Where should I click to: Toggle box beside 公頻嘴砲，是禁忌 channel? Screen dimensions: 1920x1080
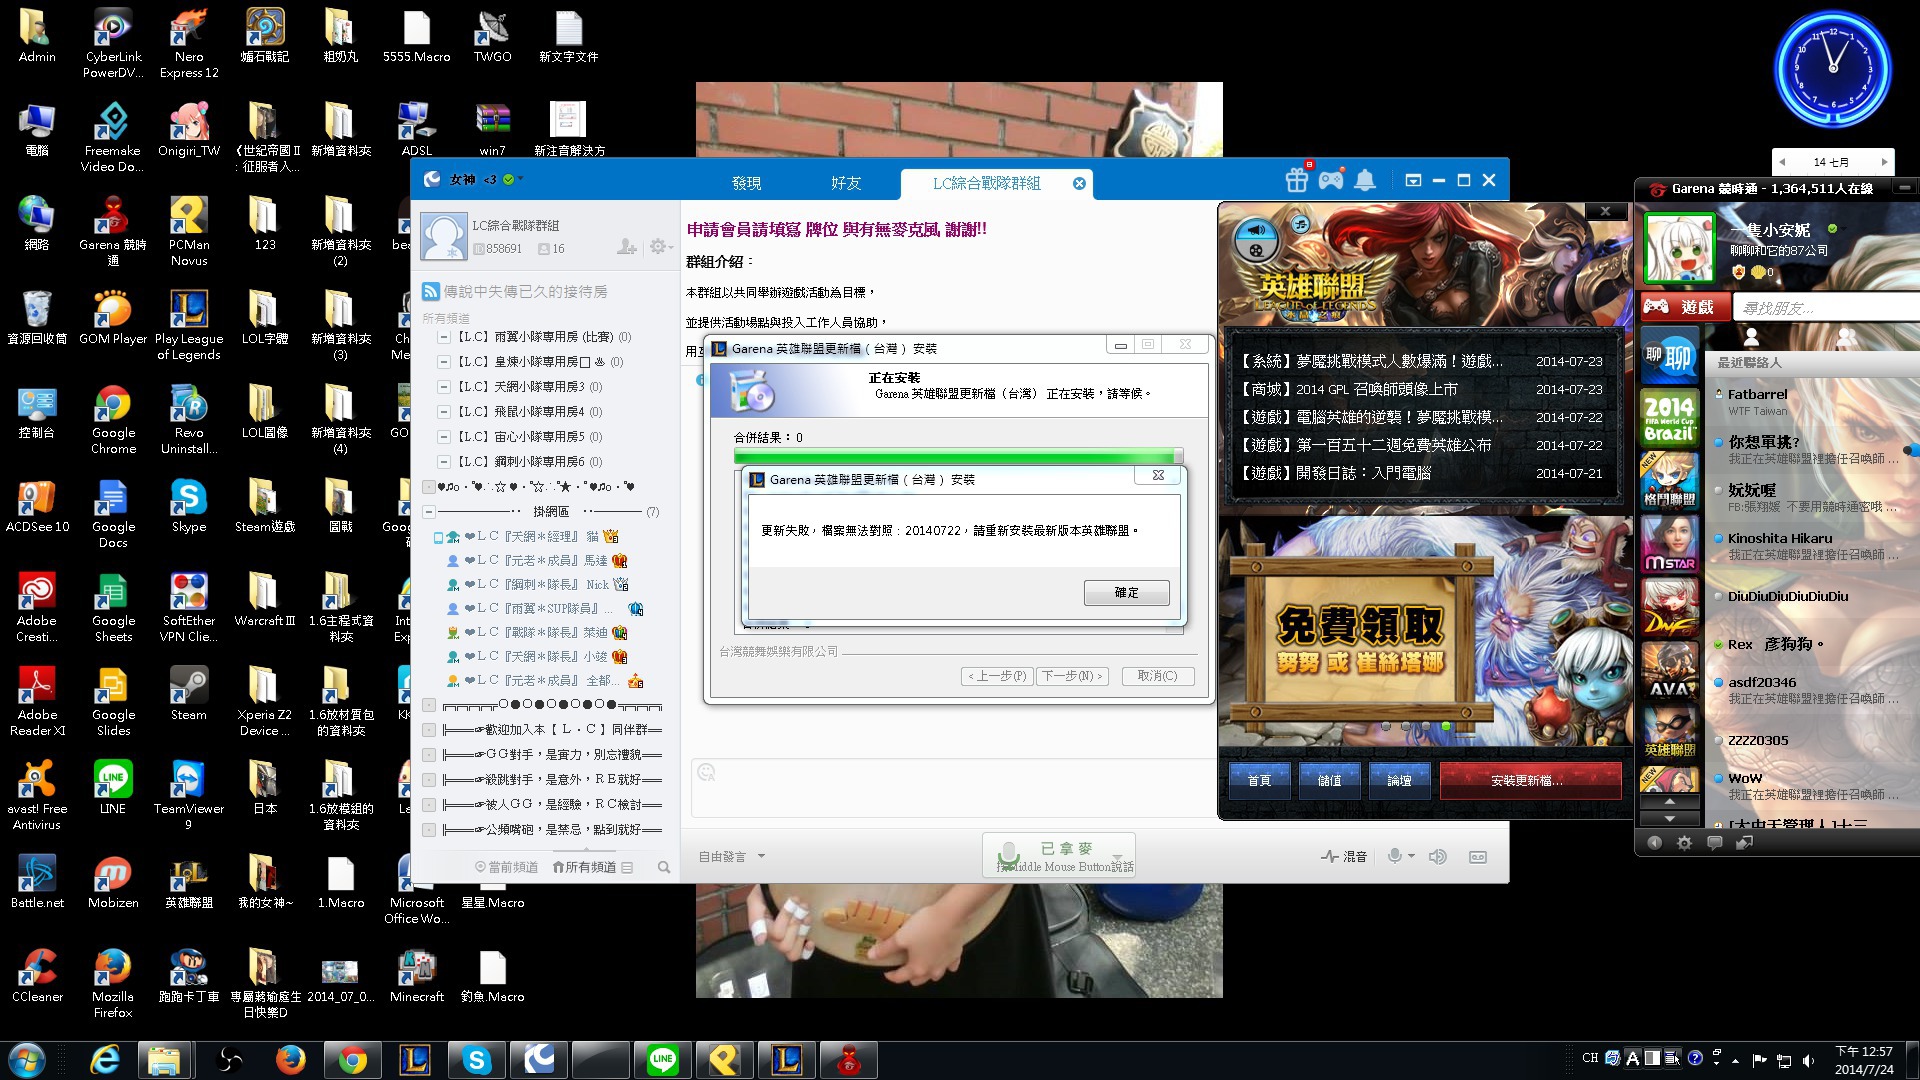click(x=429, y=829)
